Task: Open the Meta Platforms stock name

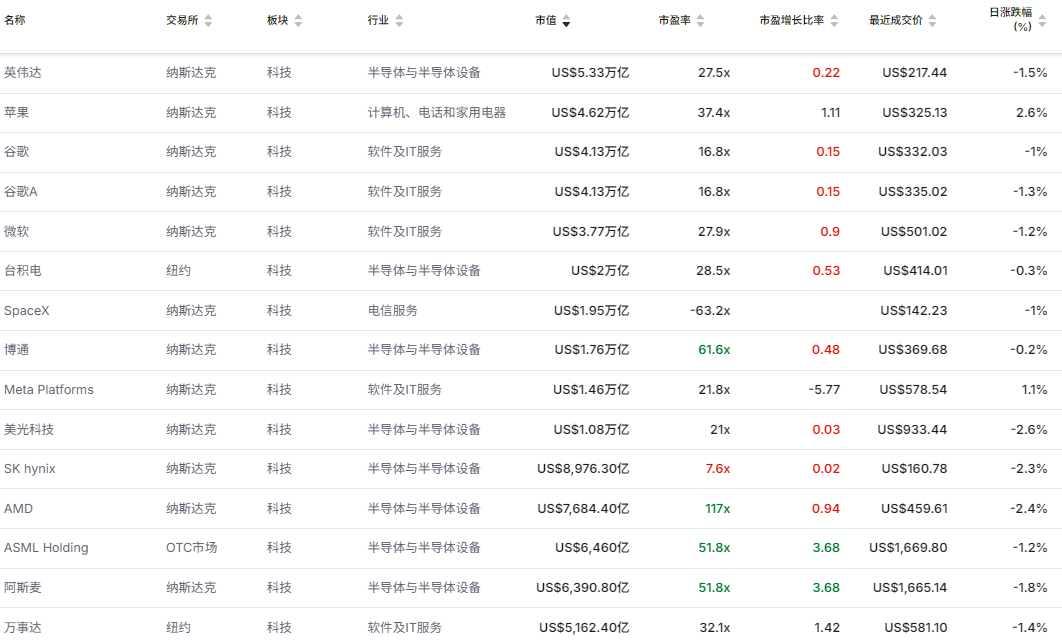Action: [49, 390]
